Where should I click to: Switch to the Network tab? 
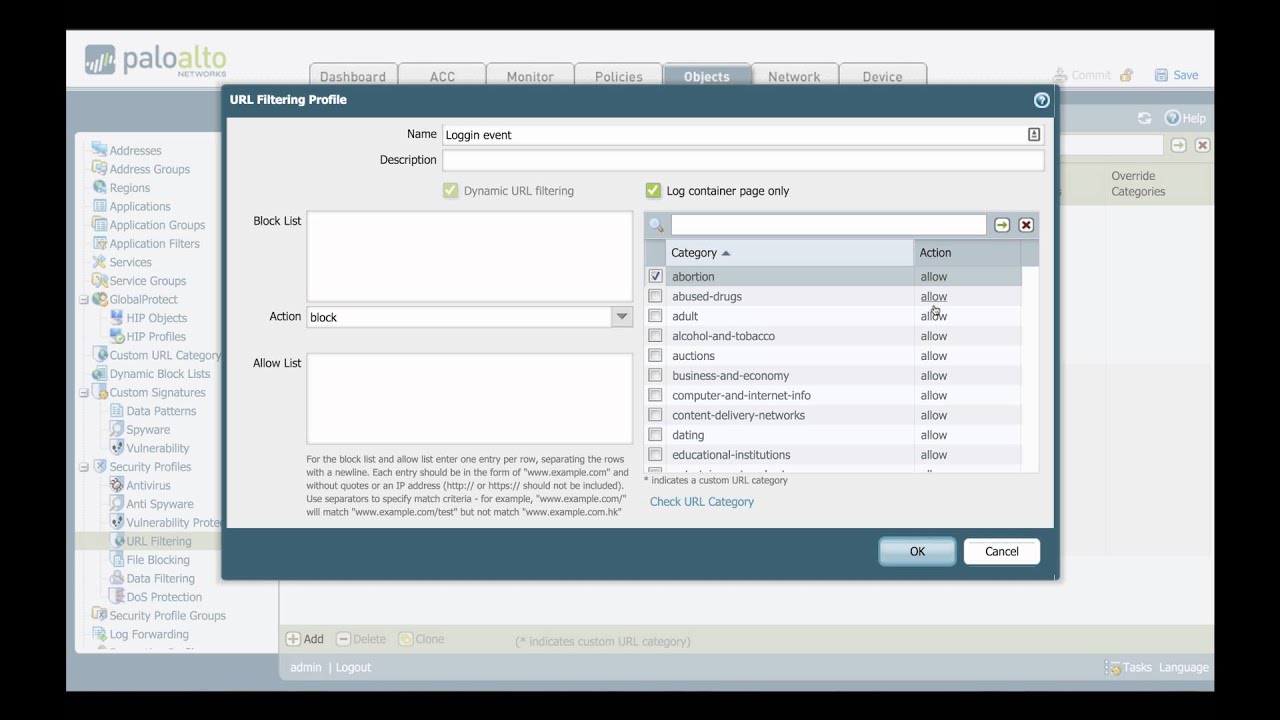click(794, 76)
